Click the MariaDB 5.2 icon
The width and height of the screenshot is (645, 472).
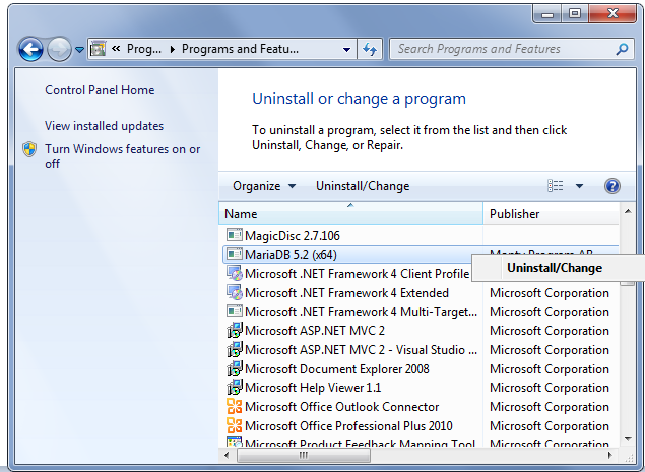click(x=235, y=254)
